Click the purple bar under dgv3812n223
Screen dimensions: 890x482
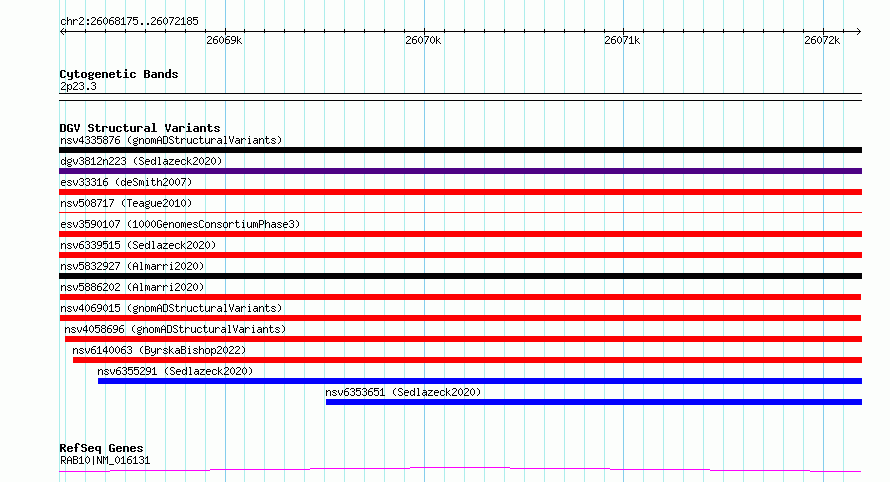tap(460, 171)
